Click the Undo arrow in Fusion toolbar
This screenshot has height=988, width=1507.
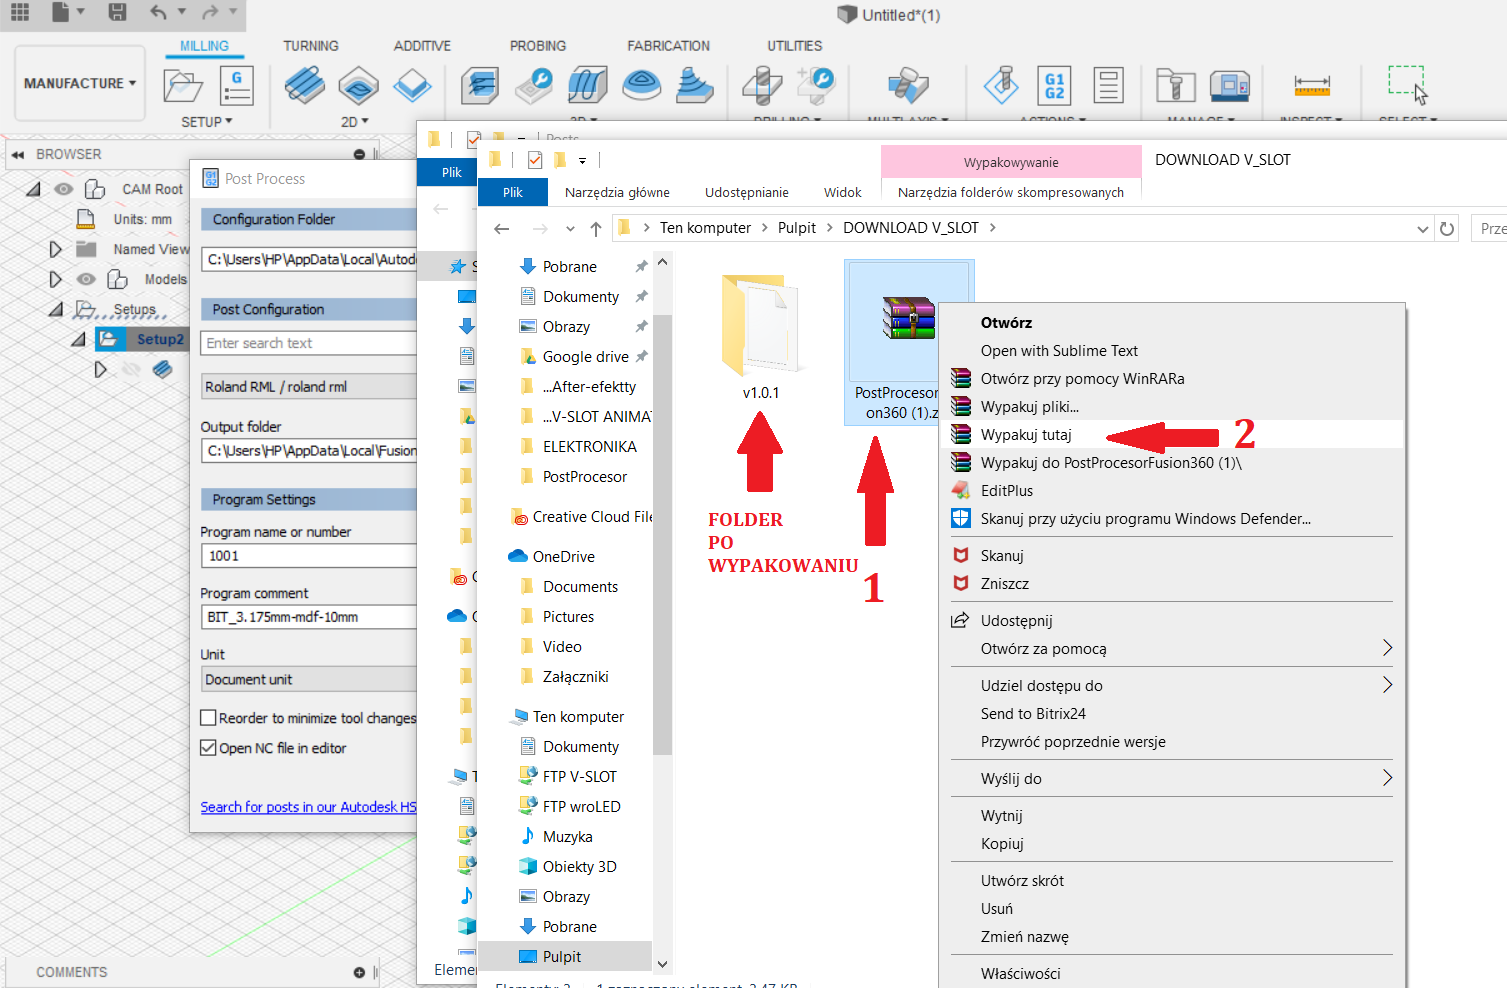[x=158, y=12]
